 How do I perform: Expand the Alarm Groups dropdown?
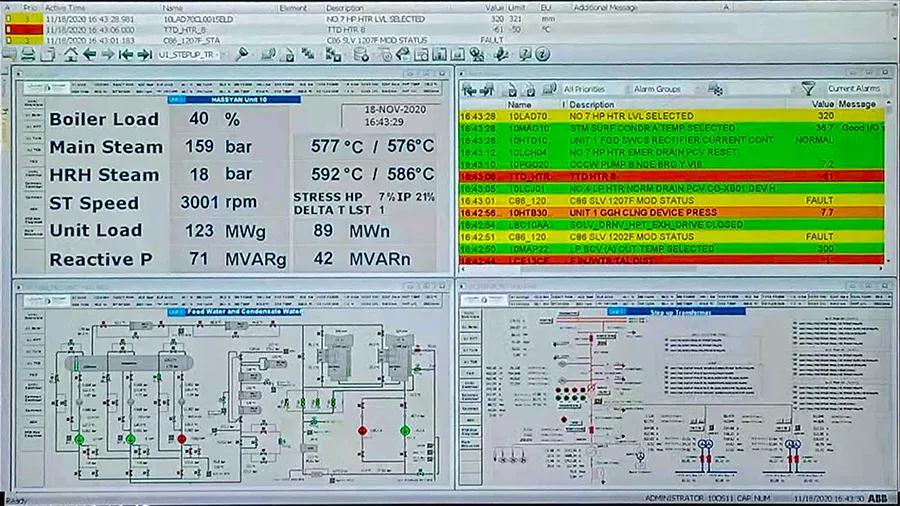click(x=660, y=89)
